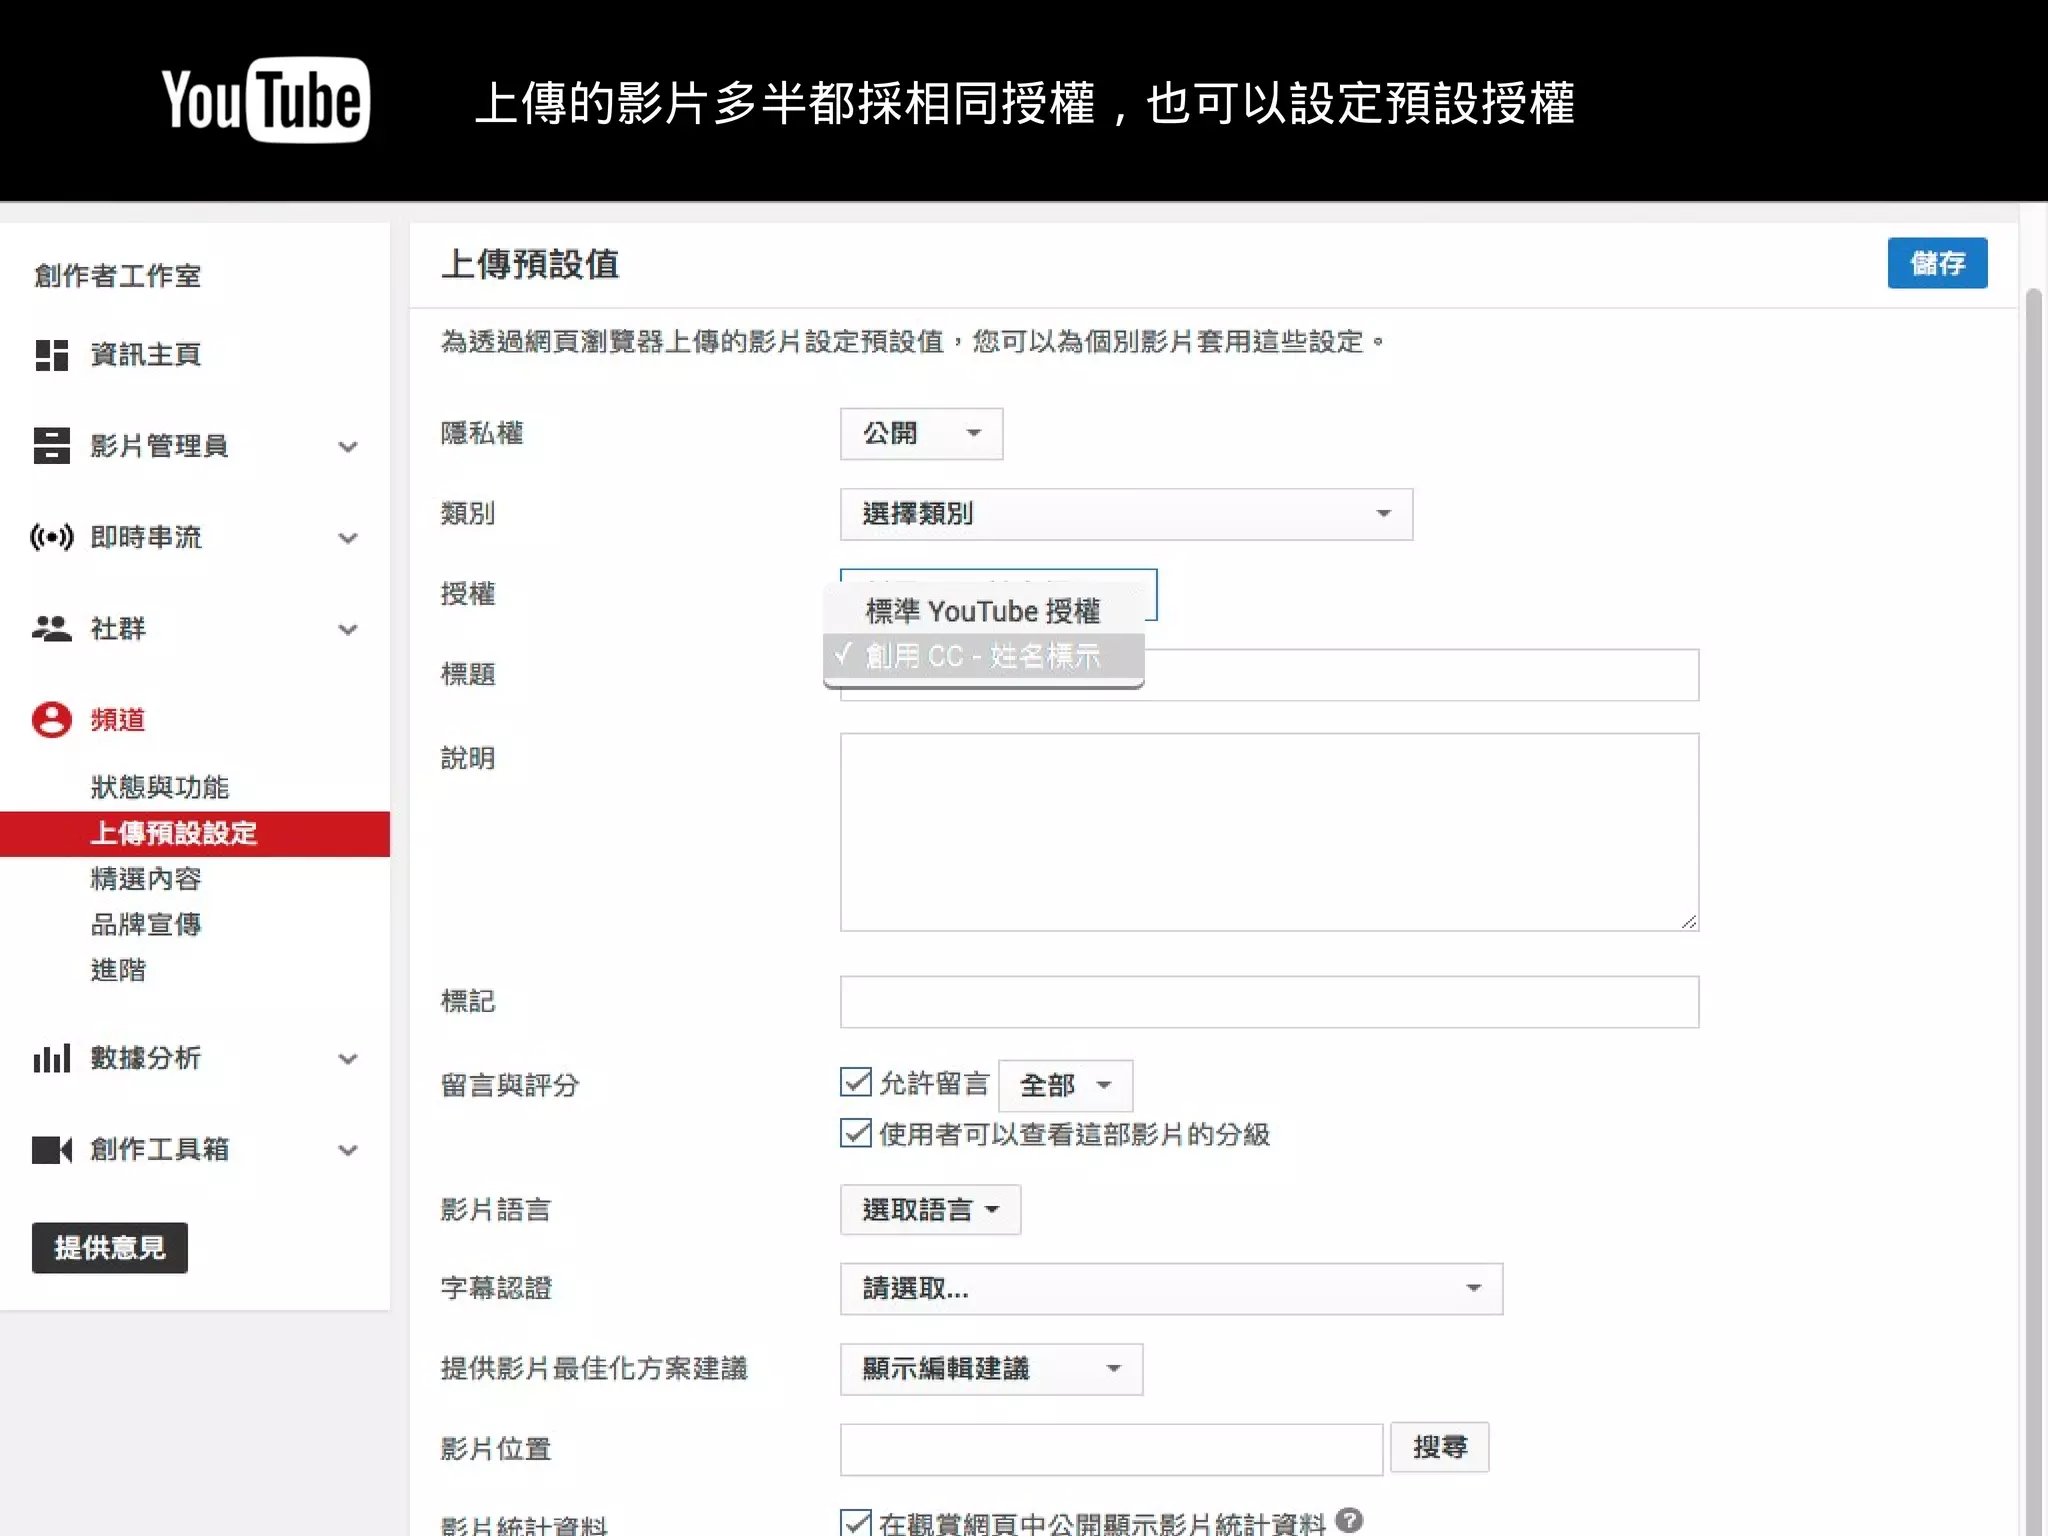Click into the 說明 description box
This screenshot has height=1536, width=2048.
point(1269,832)
